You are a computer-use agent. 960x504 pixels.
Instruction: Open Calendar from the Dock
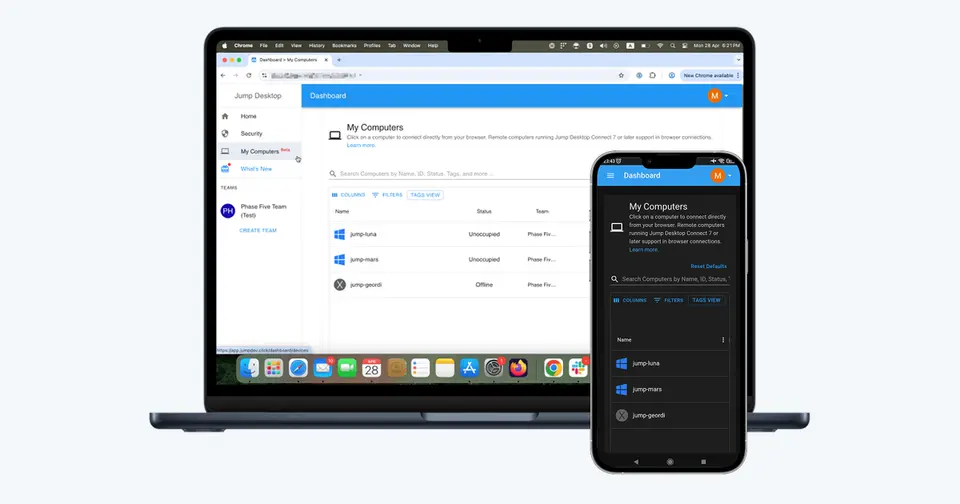tap(372, 368)
